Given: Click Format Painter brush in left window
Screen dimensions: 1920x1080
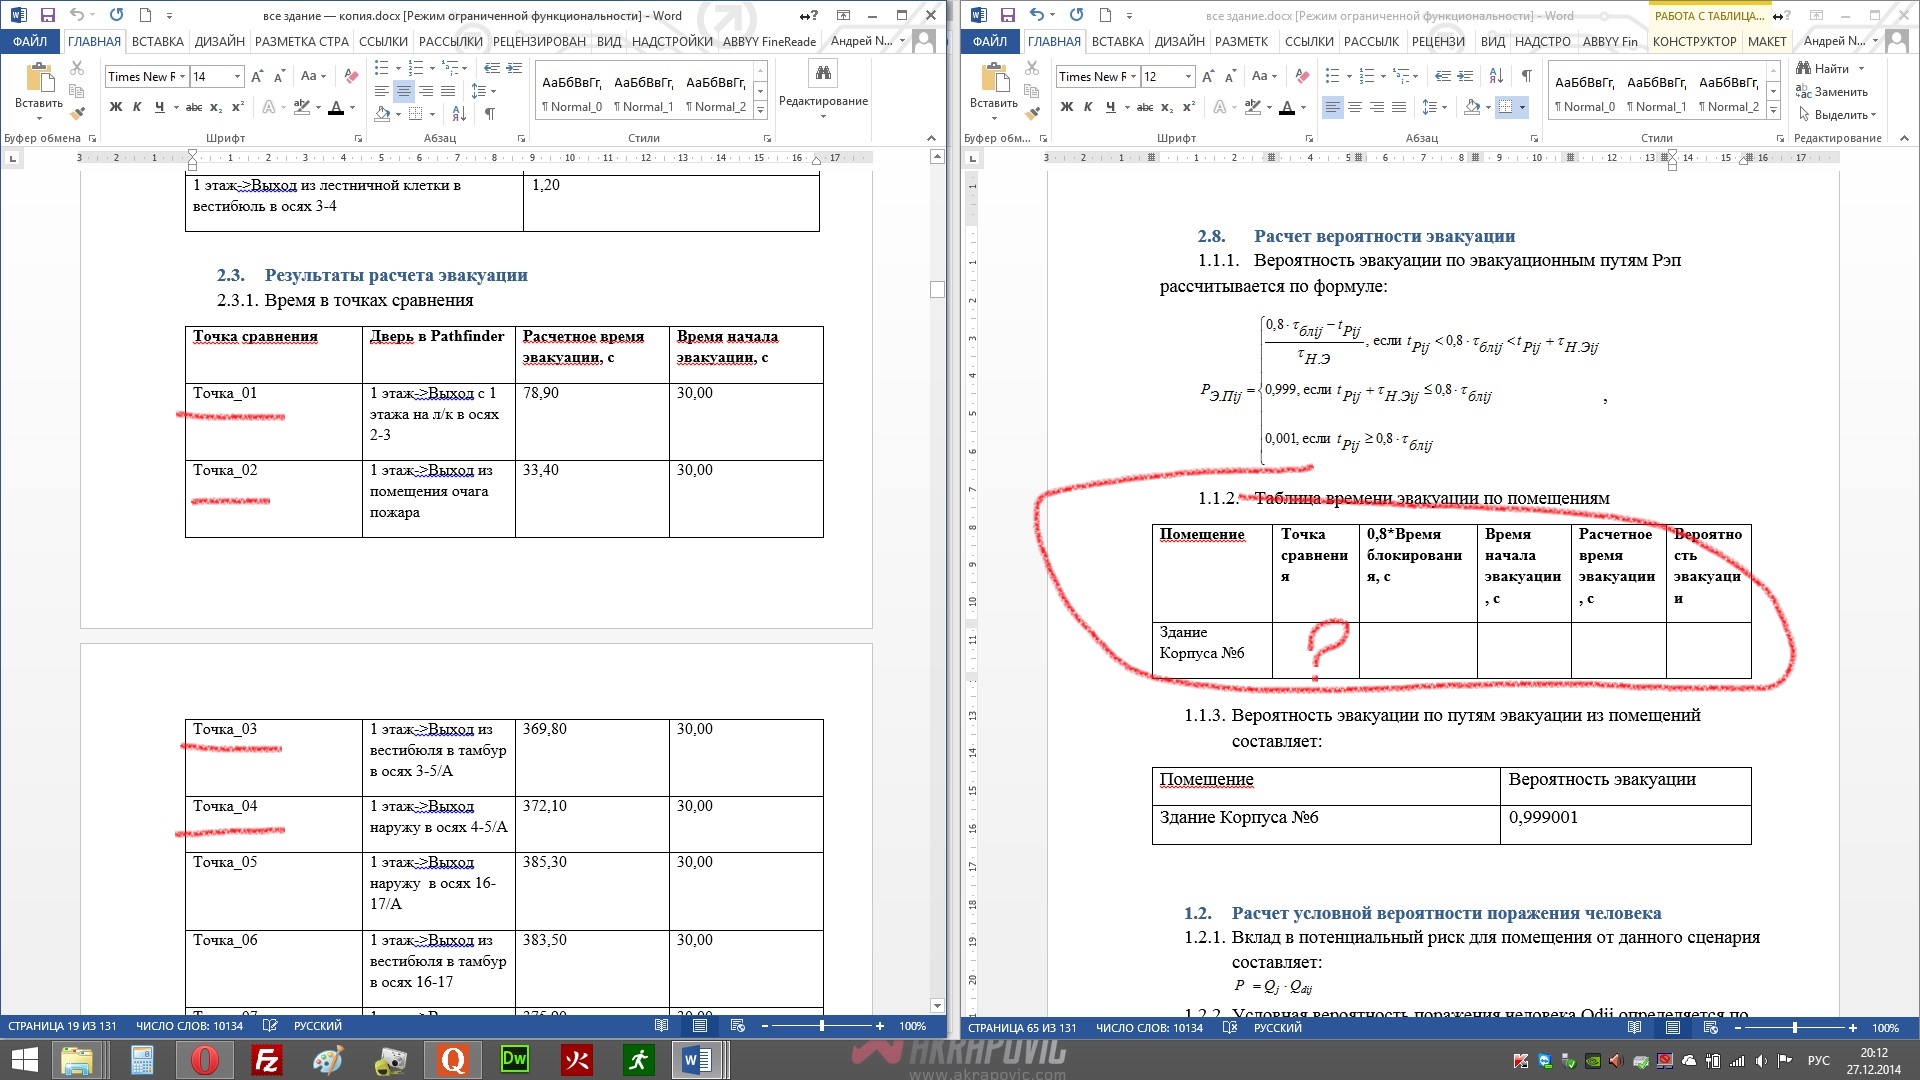Looking at the screenshot, I should click(x=77, y=112).
